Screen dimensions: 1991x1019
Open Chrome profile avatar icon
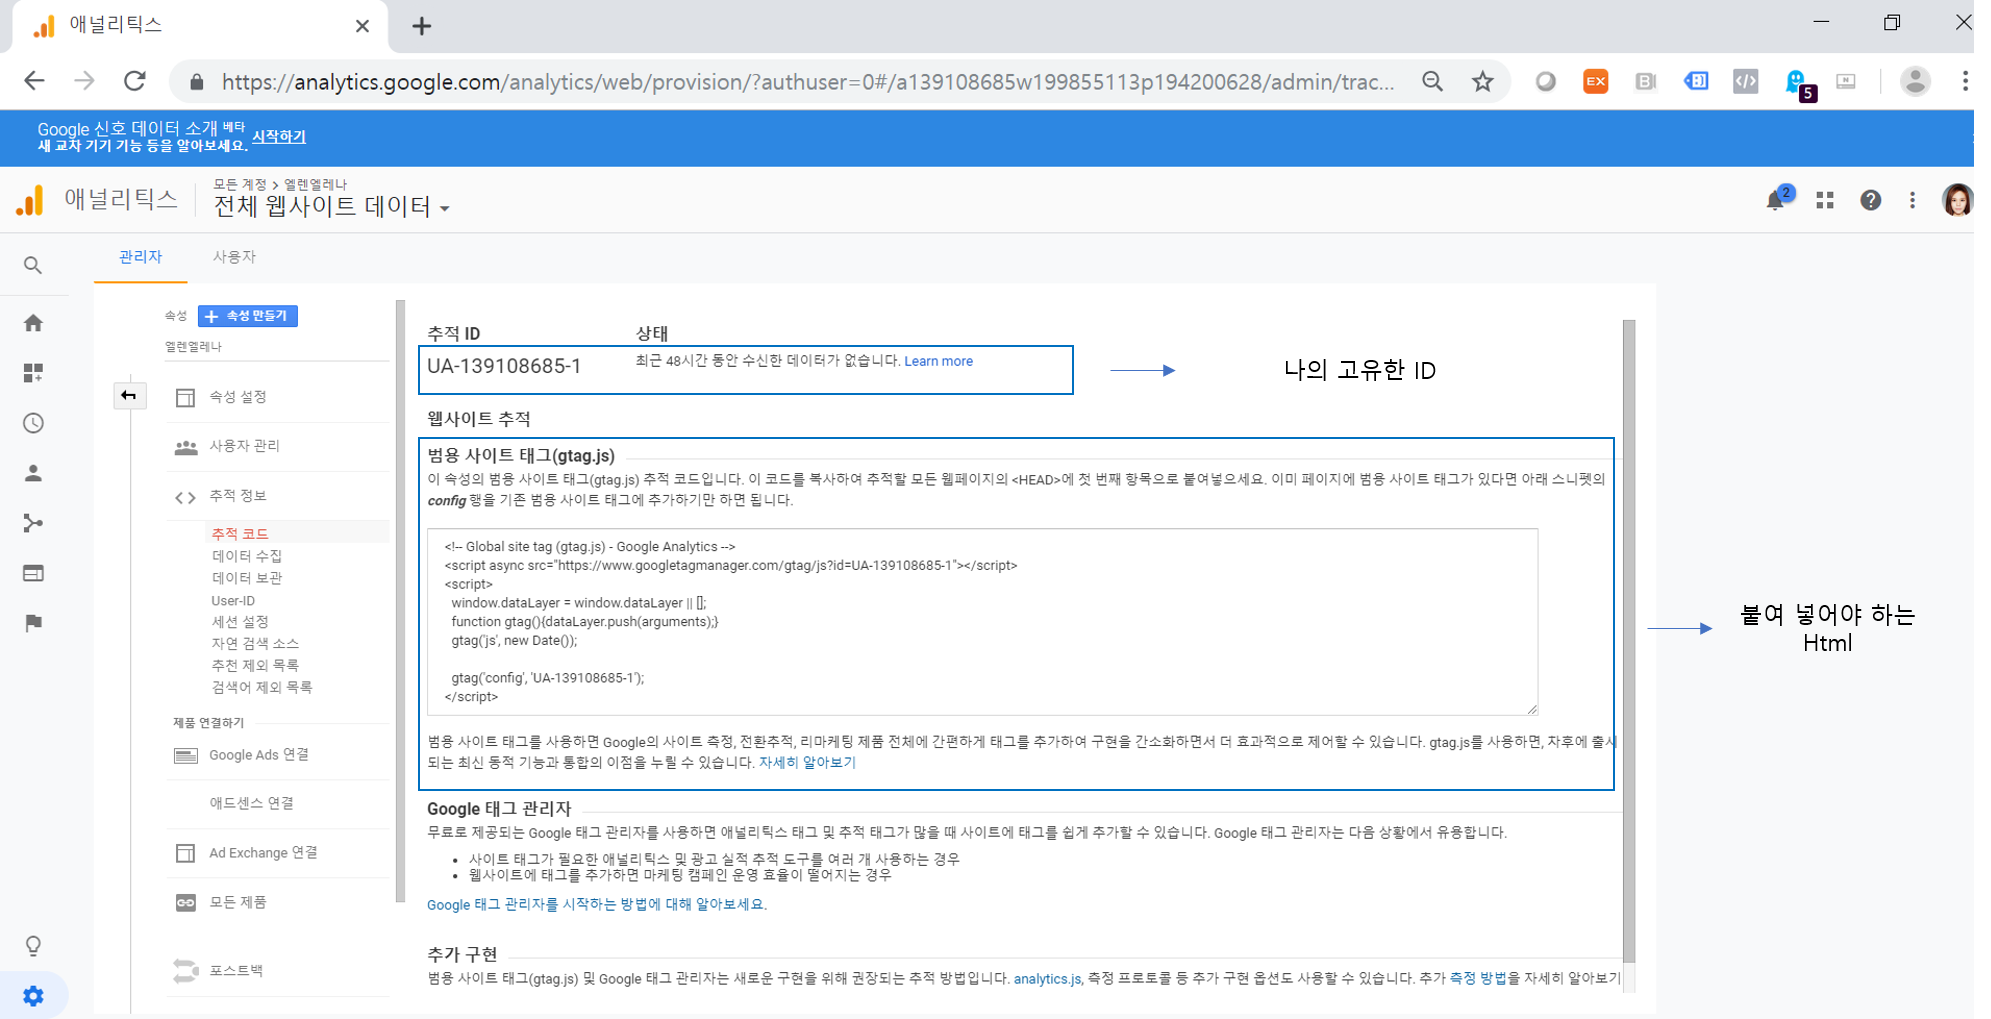(x=1915, y=81)
